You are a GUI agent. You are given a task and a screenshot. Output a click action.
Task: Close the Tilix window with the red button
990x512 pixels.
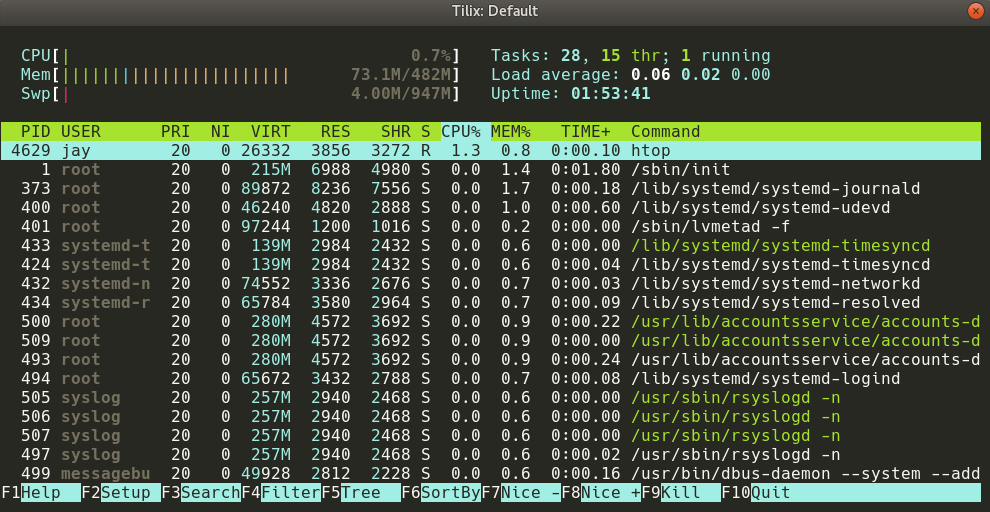point(976,11)
